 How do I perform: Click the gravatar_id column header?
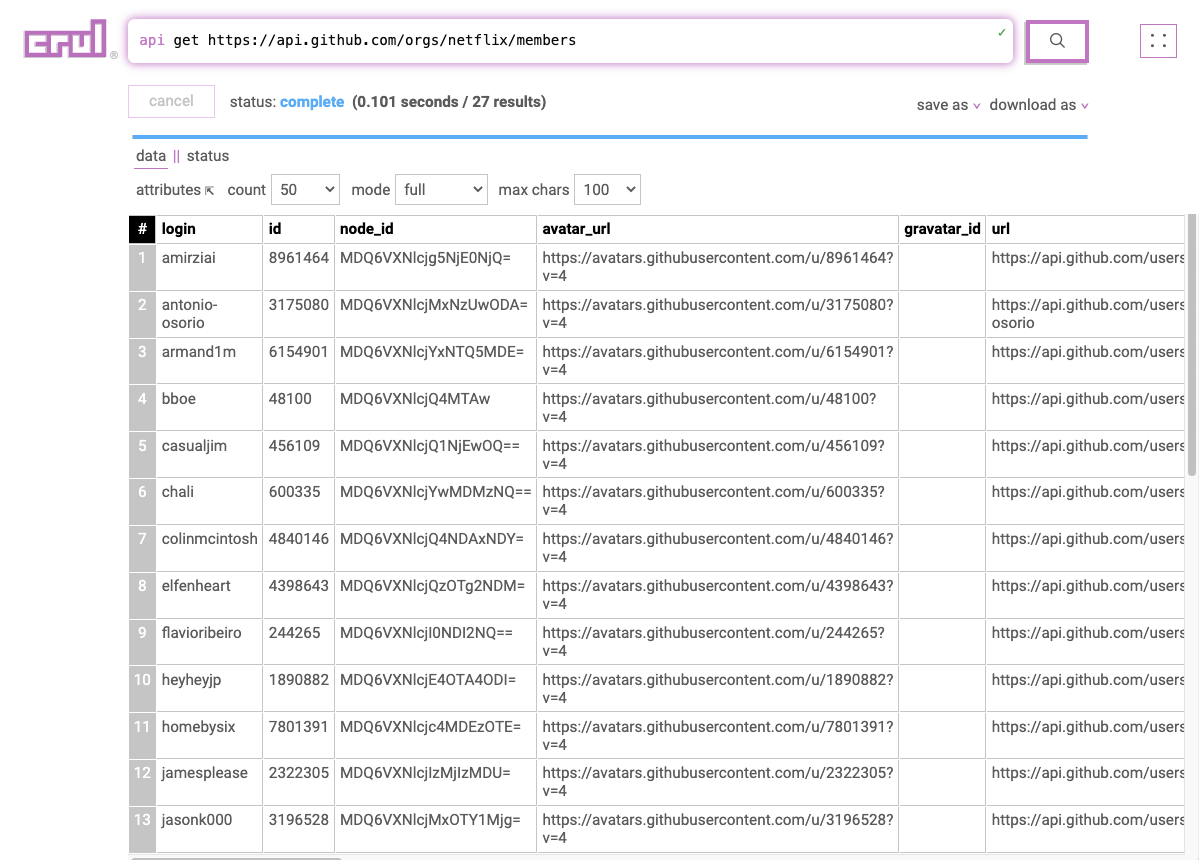942,229
